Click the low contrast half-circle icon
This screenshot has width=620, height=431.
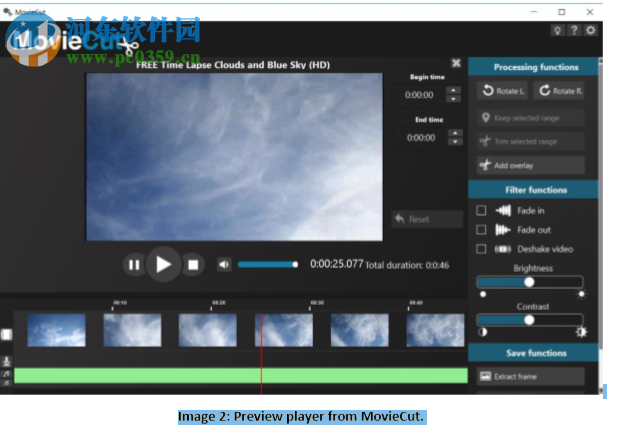coord(482,332)
